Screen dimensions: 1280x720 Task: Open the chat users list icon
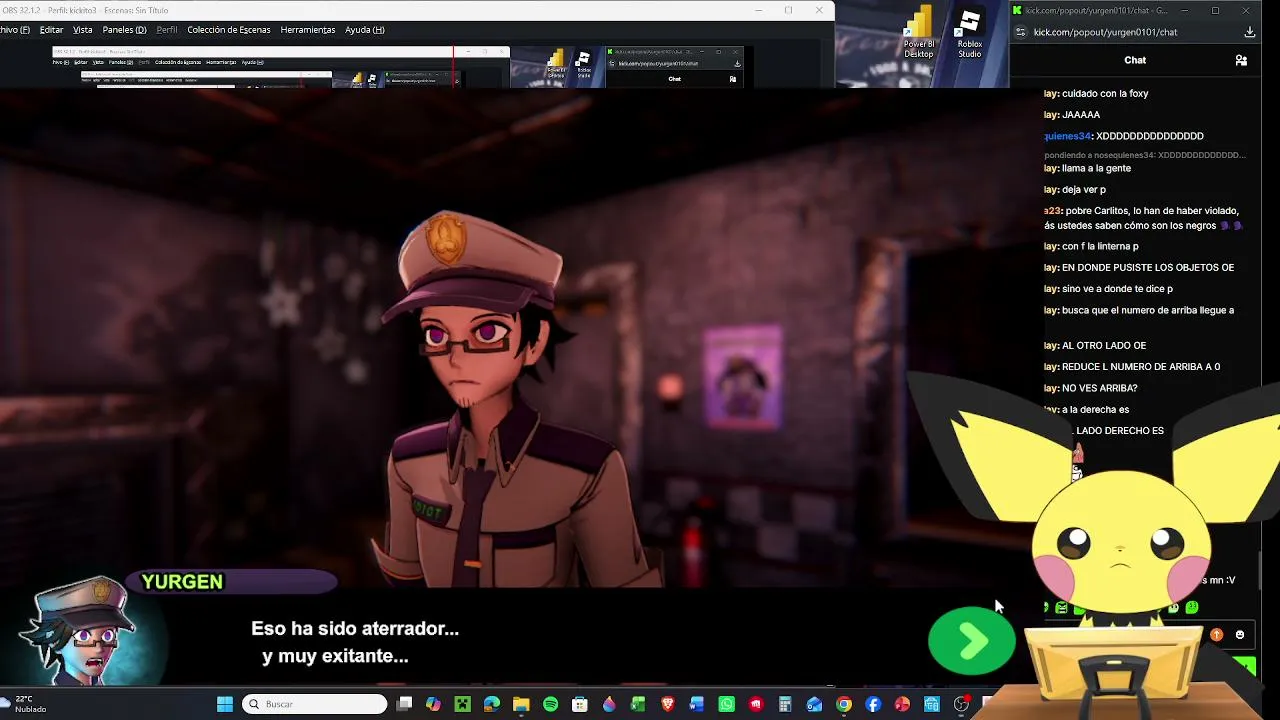pyautogui.click(x=1241, y=60)
